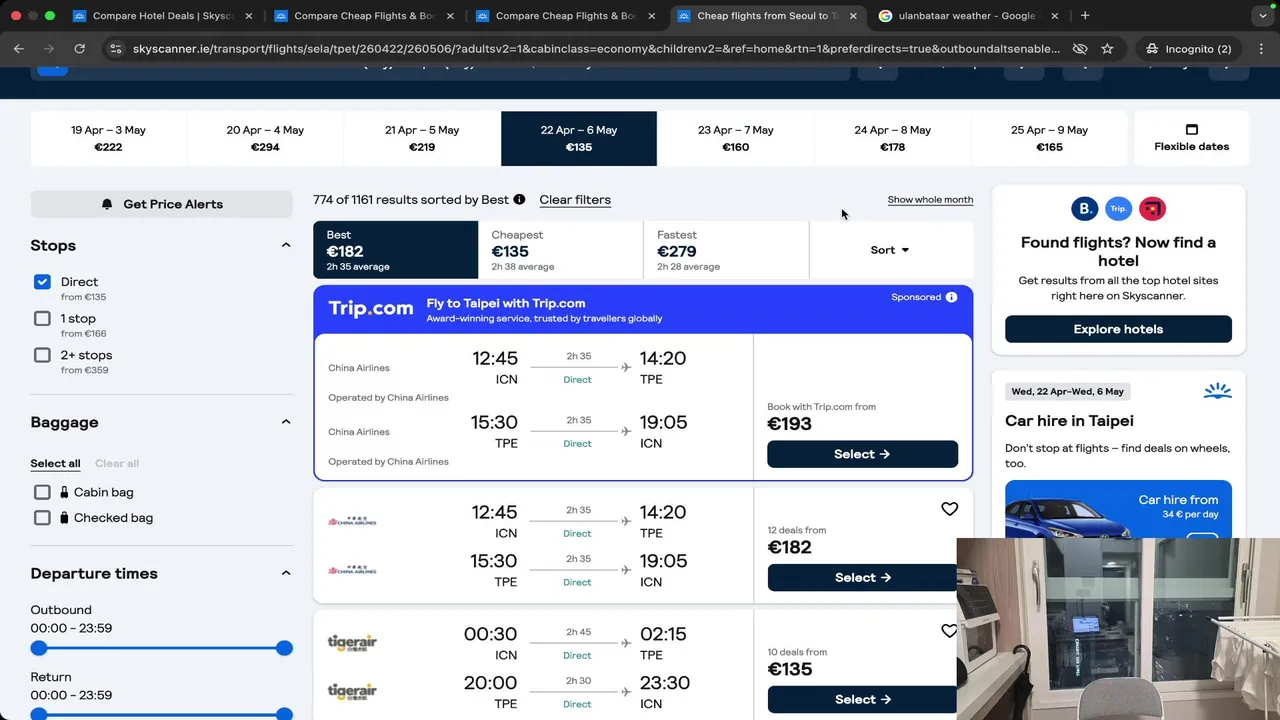Collapse the Departure times section
The height and width of the screenshot is (720, 1280).
285,573
